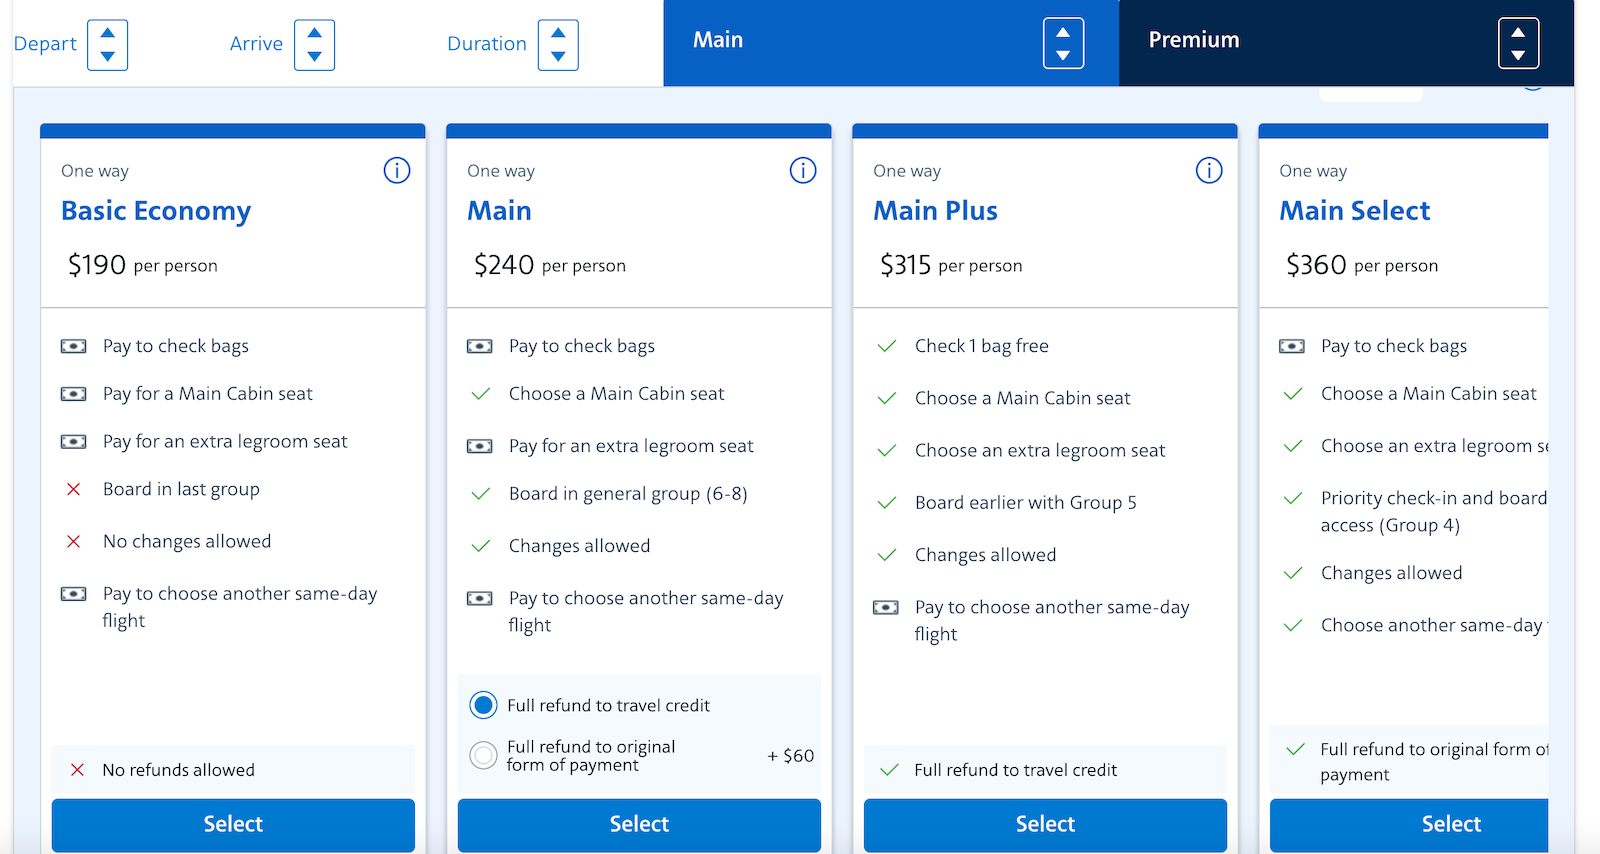Click money icon beside Basic Economy check bags
Image resolution: width=1600 pixels, height=854 pixels.
click(x=73, y=346)
